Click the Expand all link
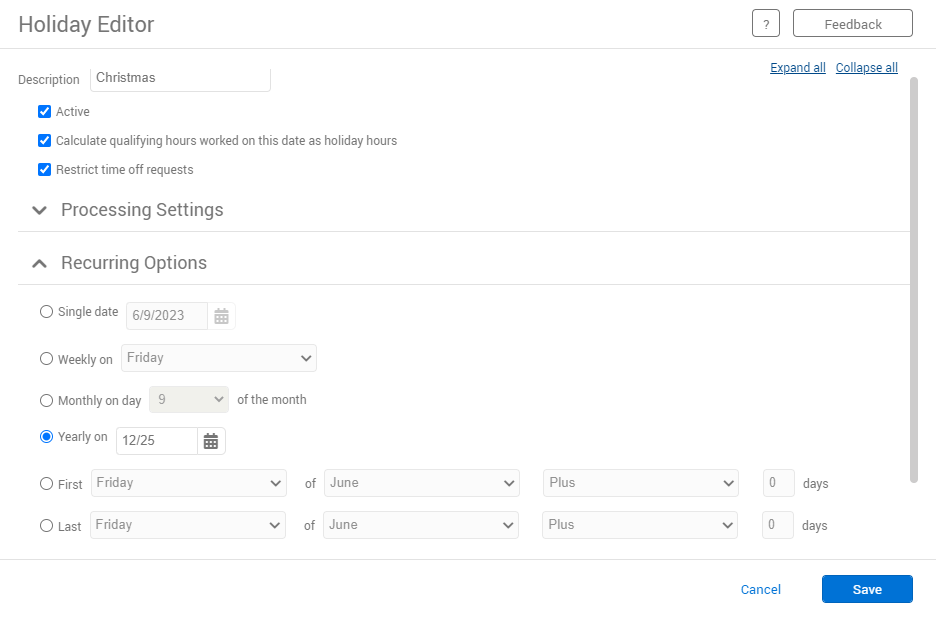Image resolution: width=936 pixels, height=621 pixels. 797,68
